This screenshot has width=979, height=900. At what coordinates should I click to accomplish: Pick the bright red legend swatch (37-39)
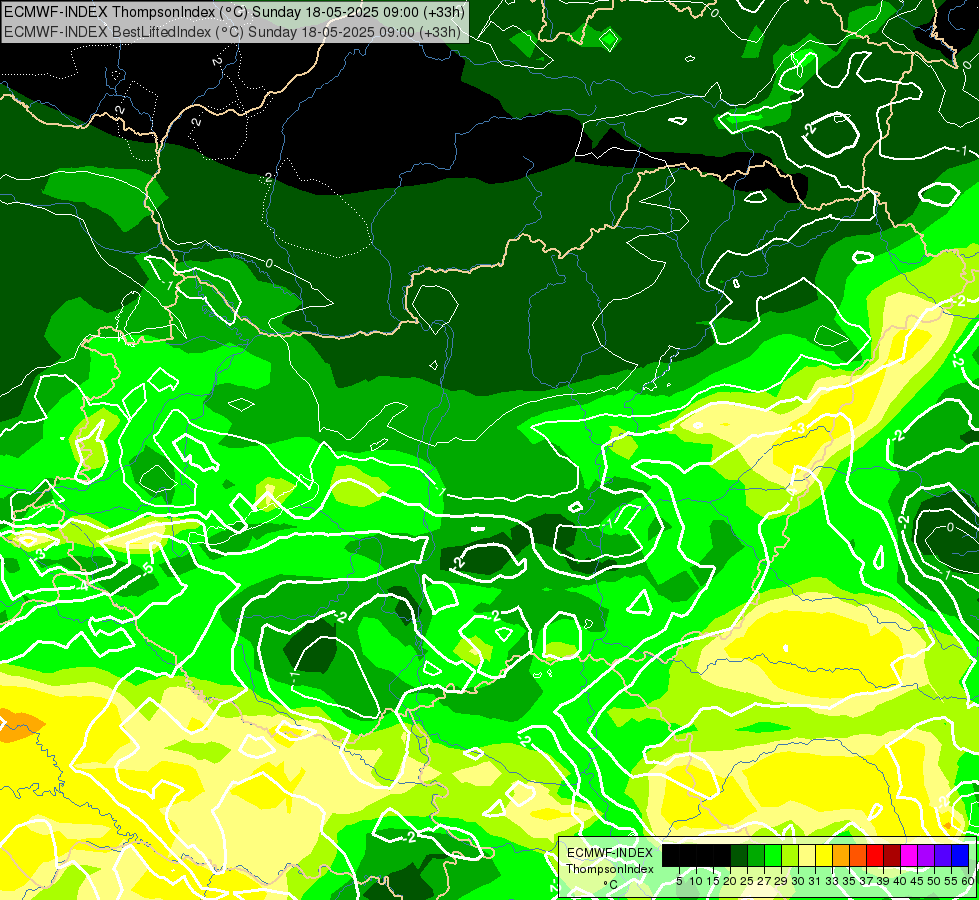[x=875, y=856]
